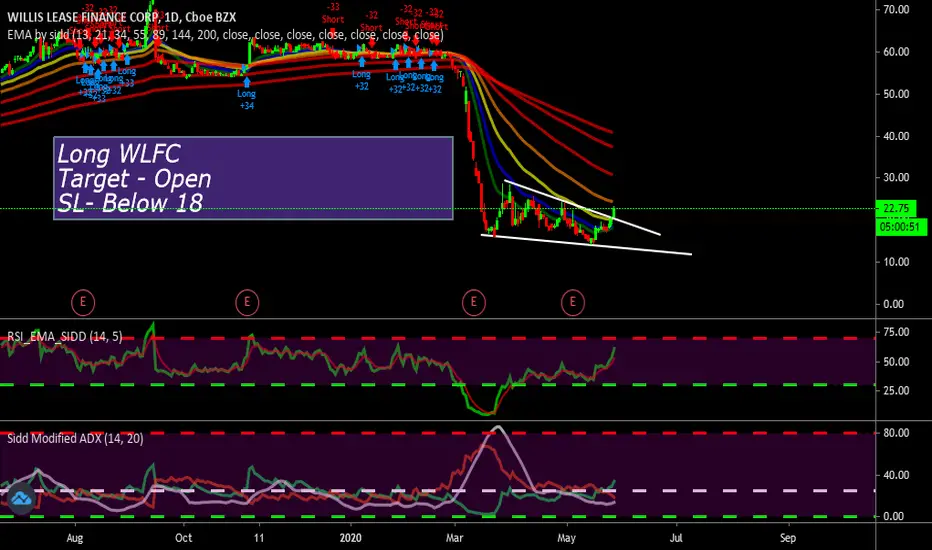Click the Jul label on time axis

click(x=676, y=538)
